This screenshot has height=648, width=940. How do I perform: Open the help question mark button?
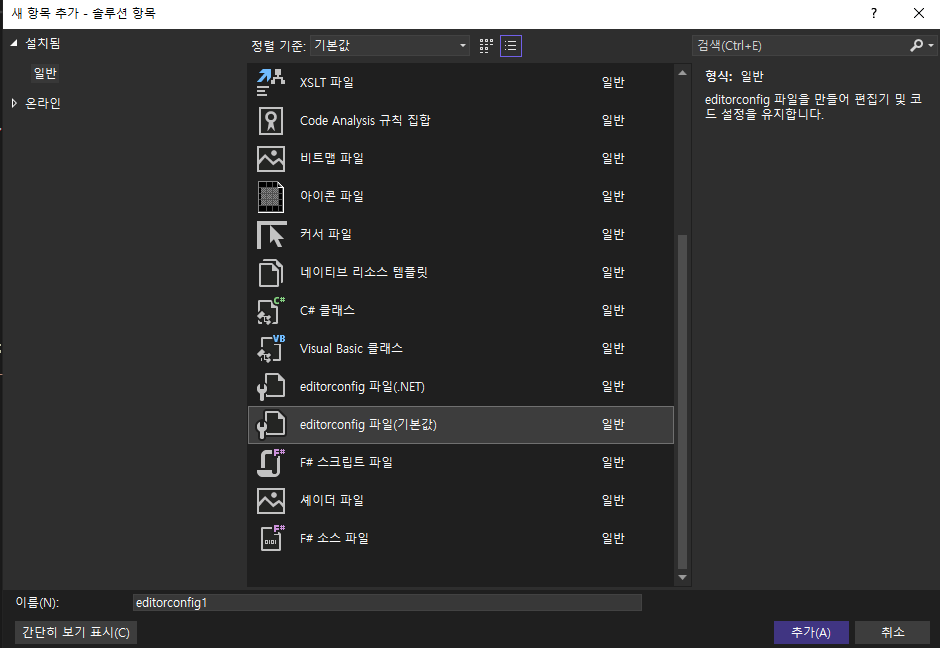(873, 13)
